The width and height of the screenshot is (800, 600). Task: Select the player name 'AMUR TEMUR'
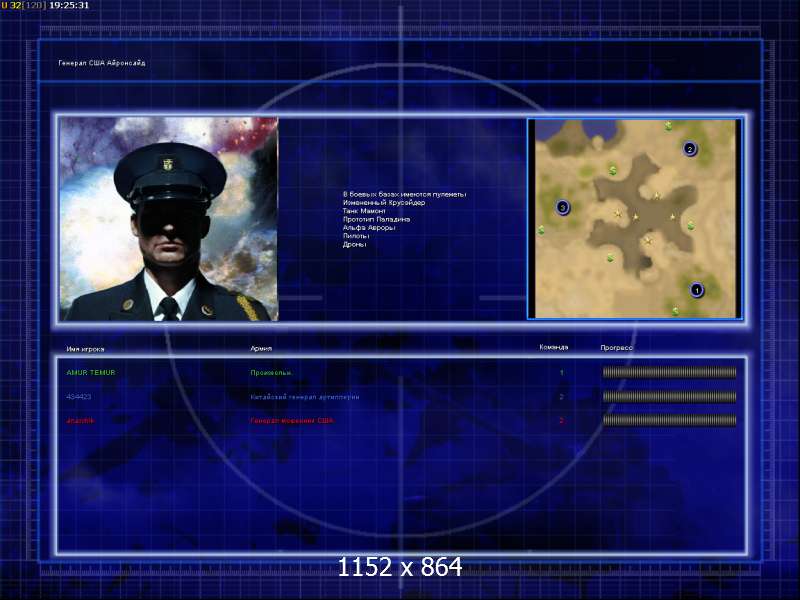point(91,372)
